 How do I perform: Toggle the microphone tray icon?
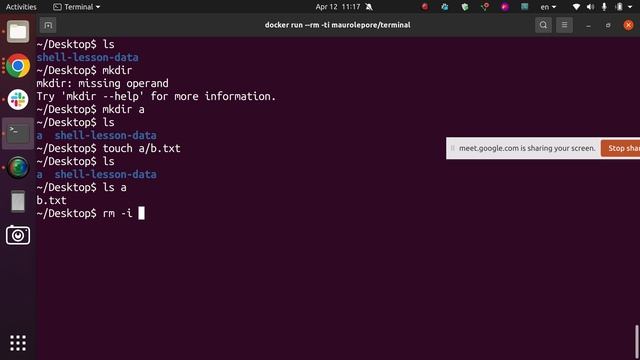tap(604, 7)
